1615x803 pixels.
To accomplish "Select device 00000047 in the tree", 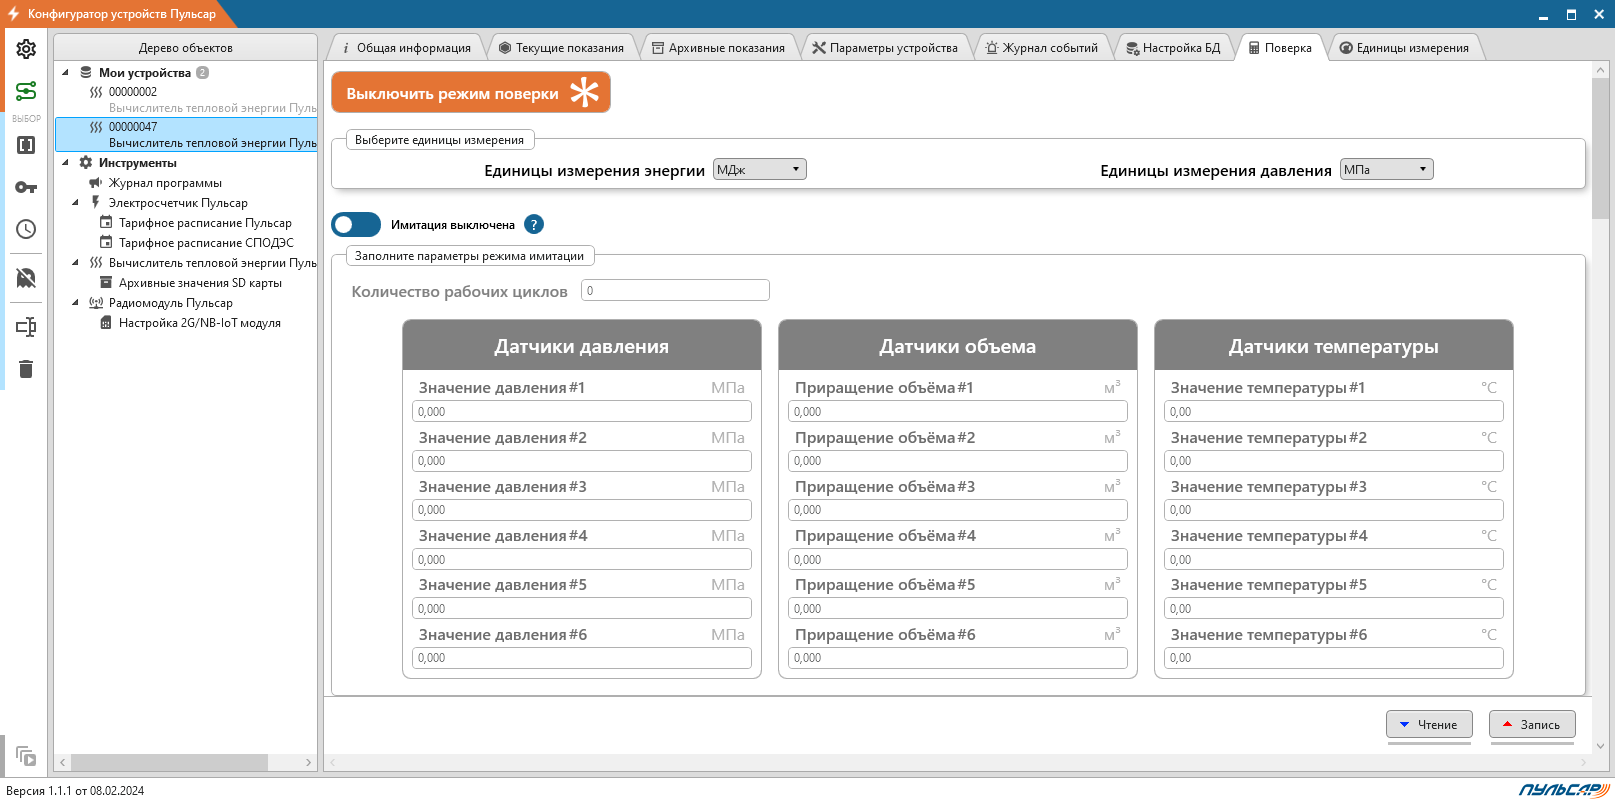I will tap(187, 135).
